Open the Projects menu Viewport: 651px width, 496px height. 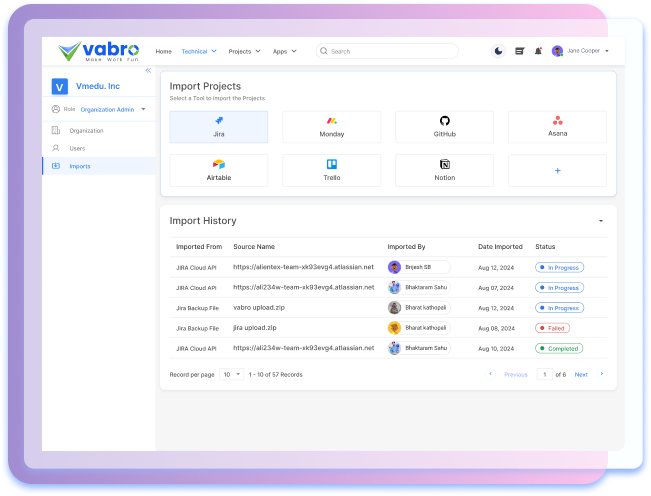[x=244, y=51]
